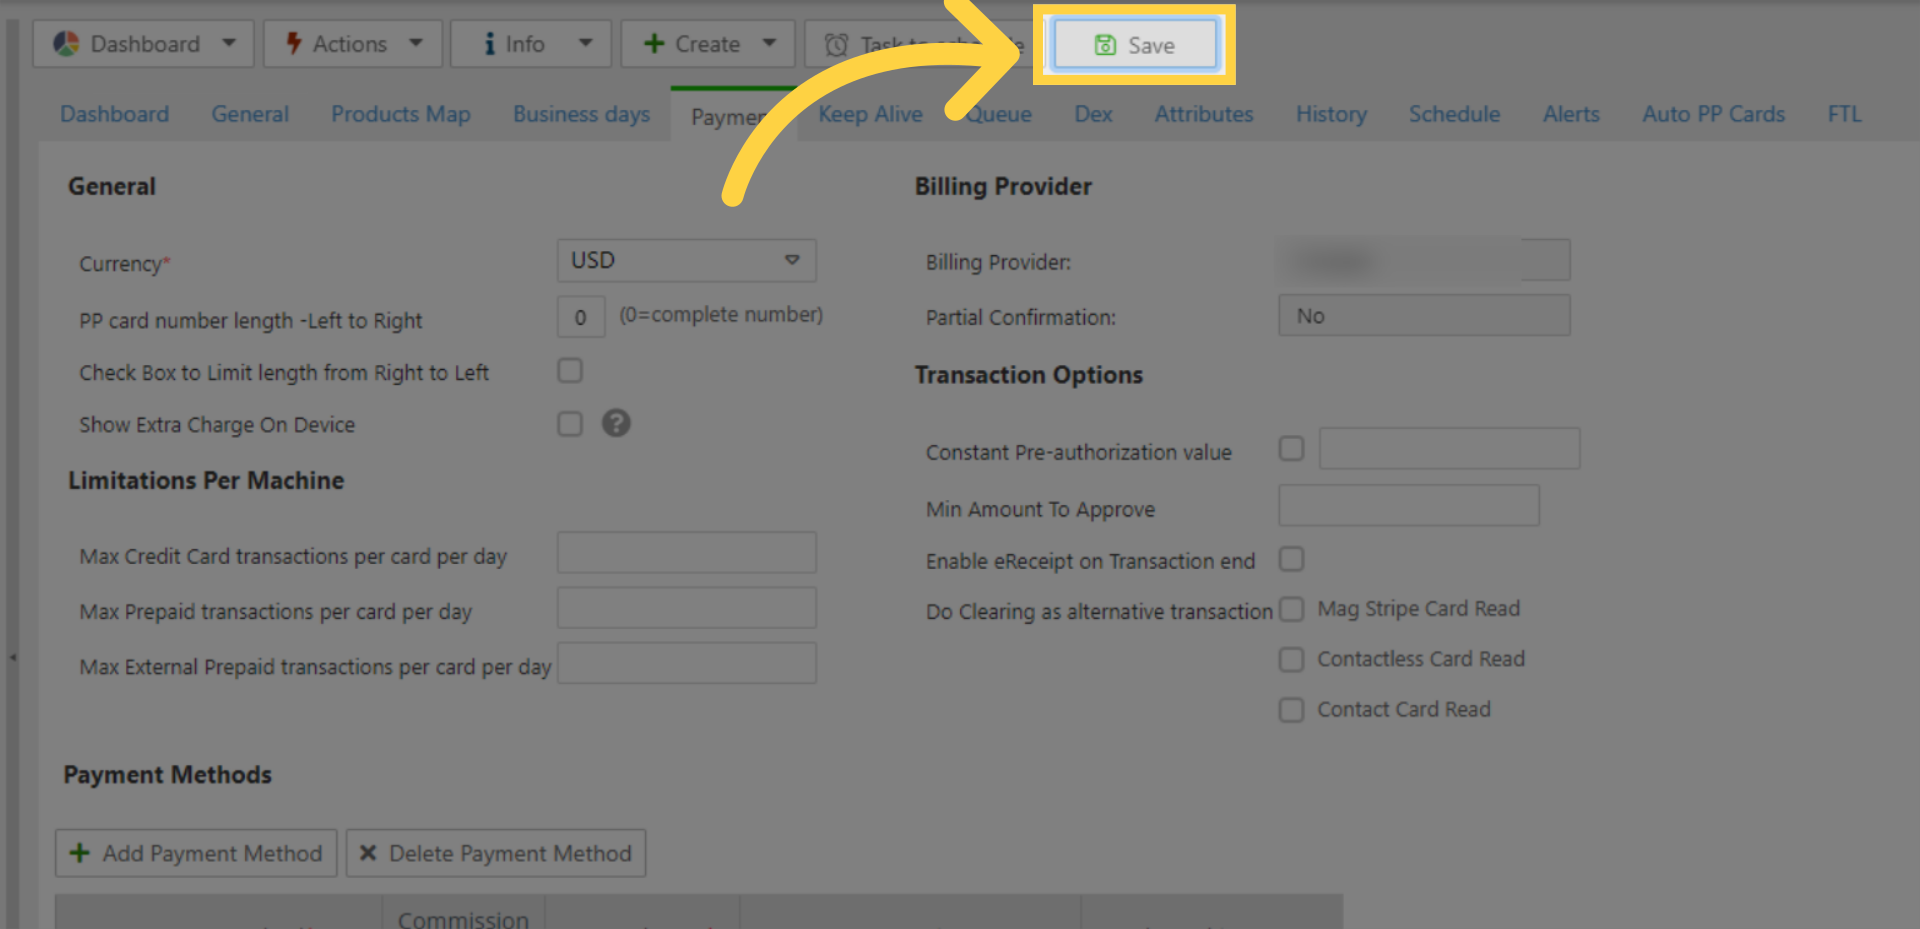Image resolution: width=1920 pixels, height=929 pixels.
Task: Open the Auto PP Cards tab
Action: 1713,114
